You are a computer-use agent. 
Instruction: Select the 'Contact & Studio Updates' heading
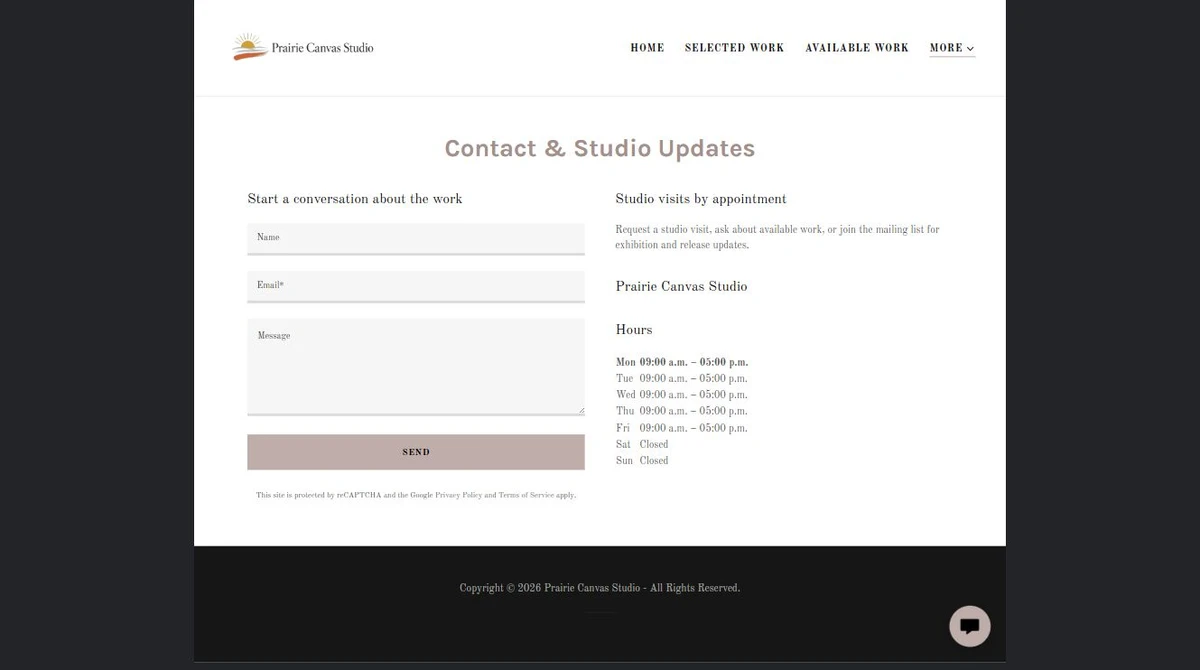(x=600, y=149)
